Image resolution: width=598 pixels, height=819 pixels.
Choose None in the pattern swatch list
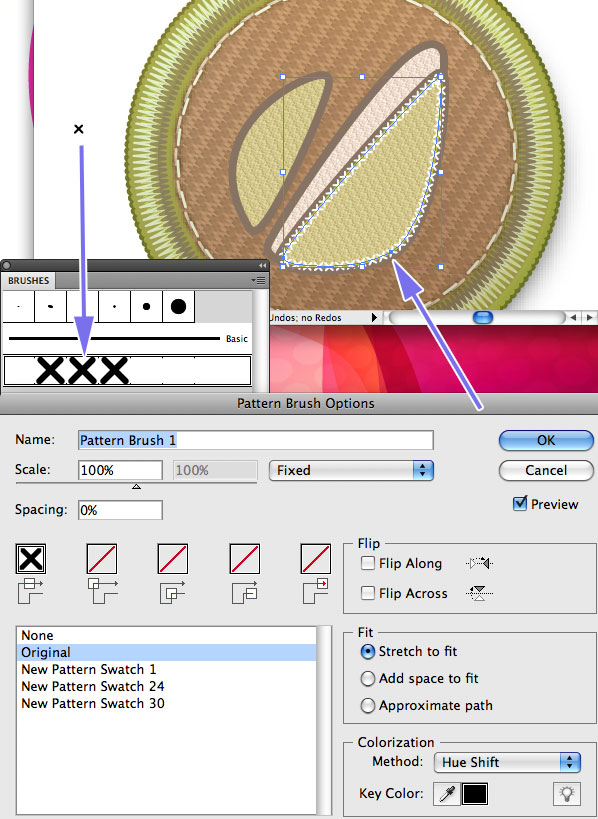[166, 635]
